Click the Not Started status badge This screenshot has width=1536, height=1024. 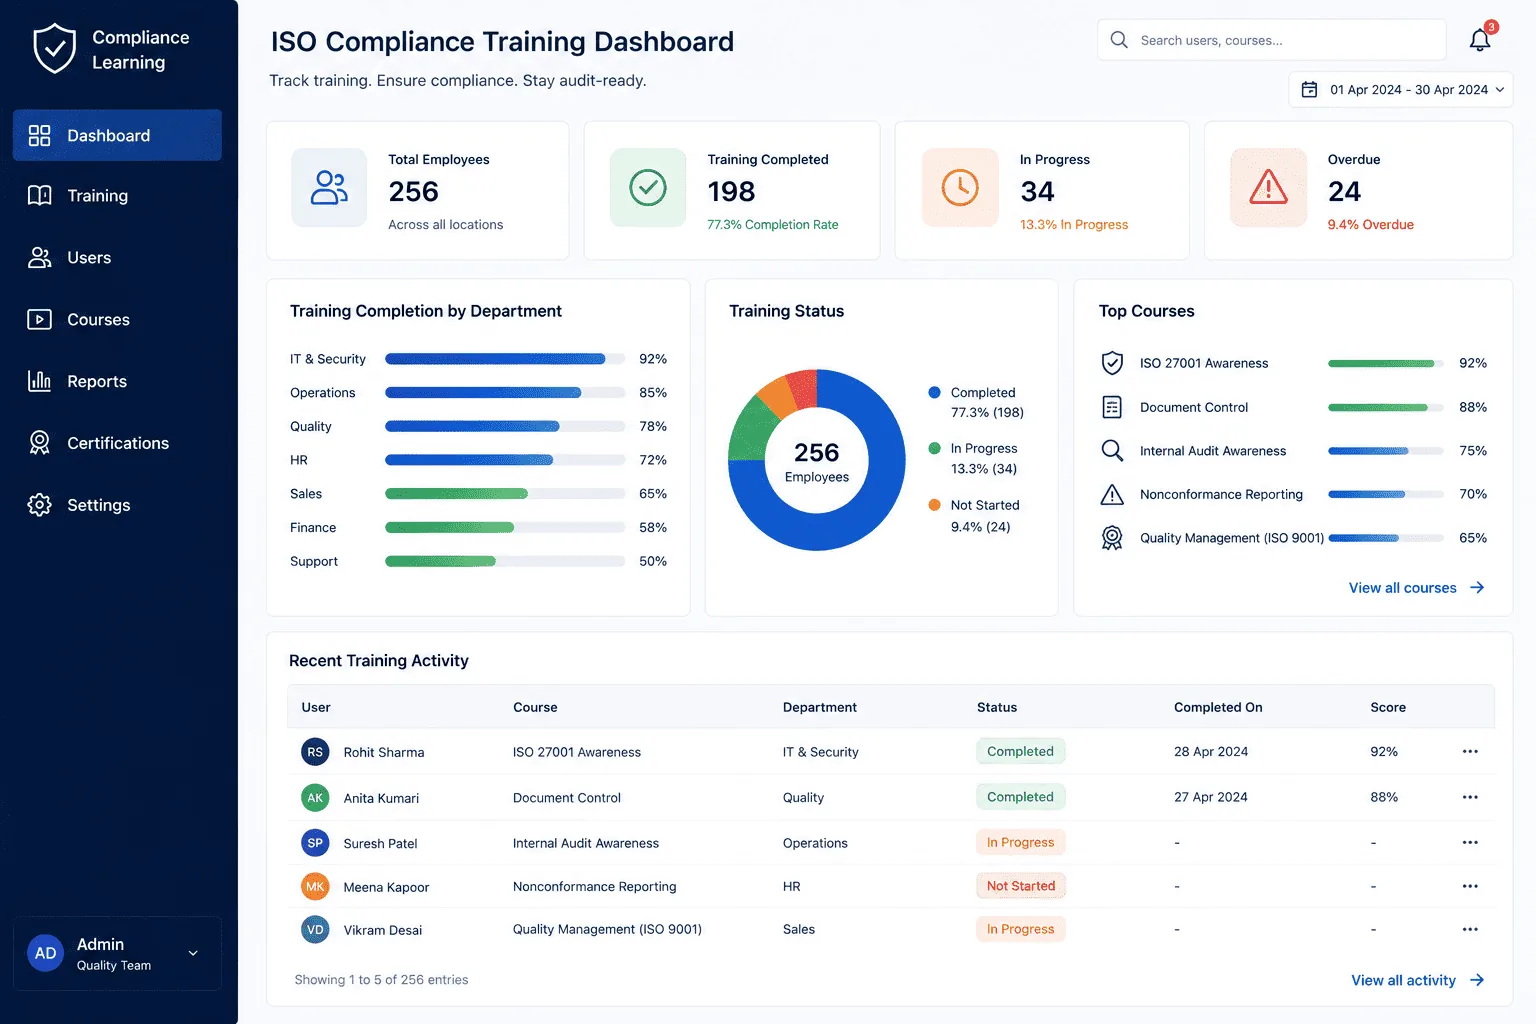point(1020,886)
